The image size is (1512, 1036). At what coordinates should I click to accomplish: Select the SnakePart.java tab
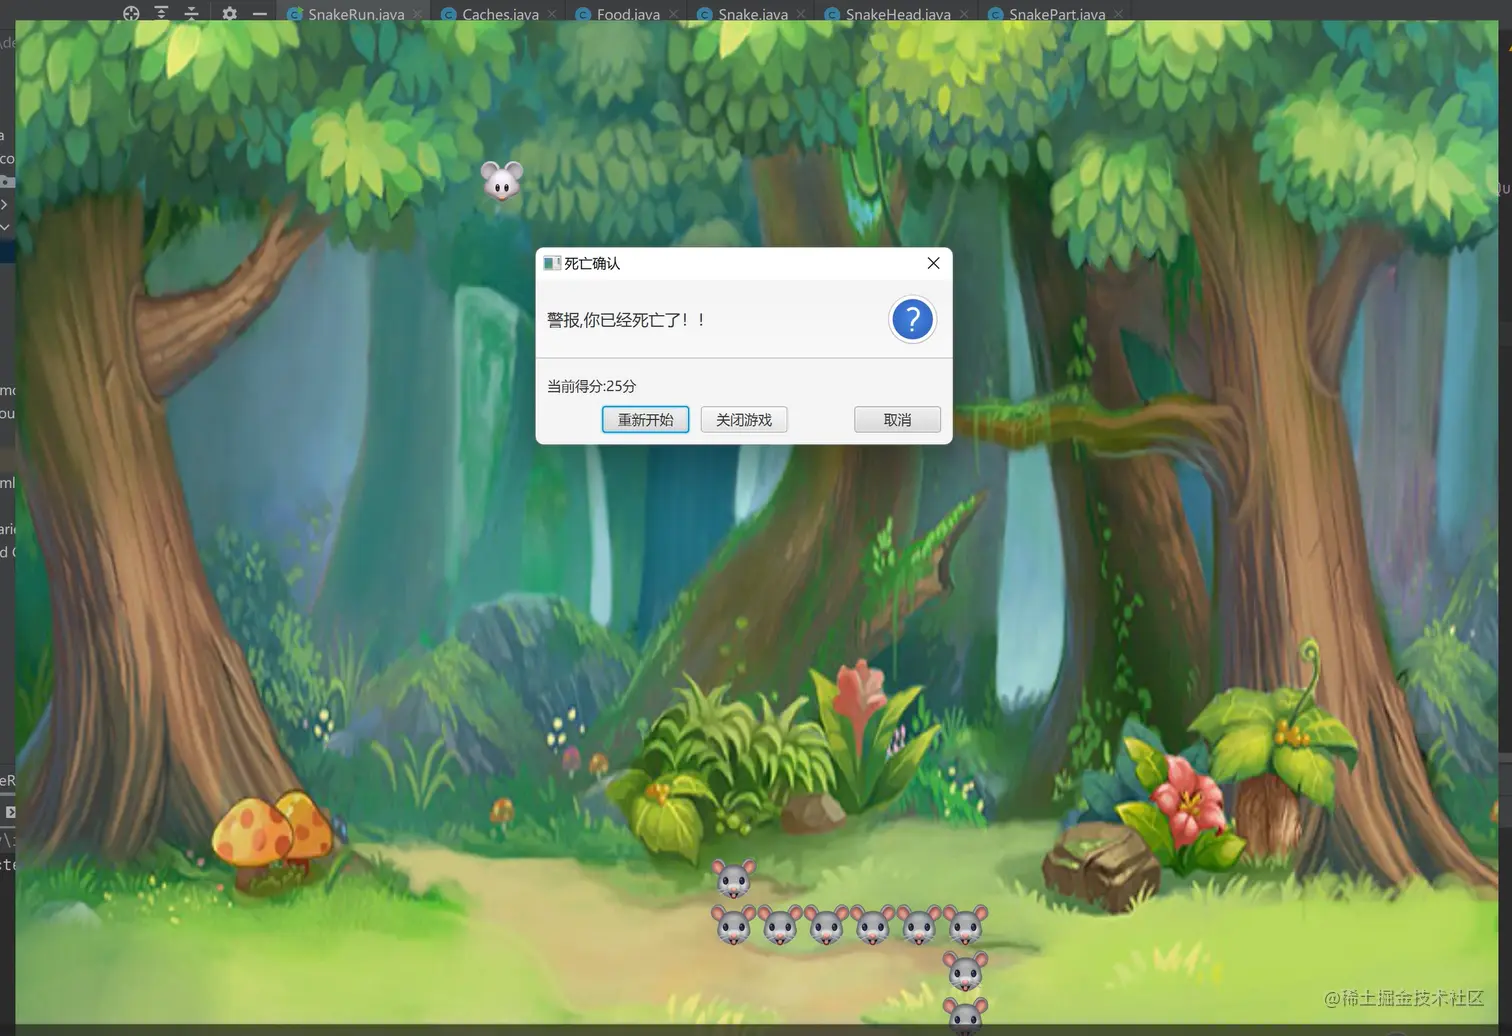[1057, 14]
